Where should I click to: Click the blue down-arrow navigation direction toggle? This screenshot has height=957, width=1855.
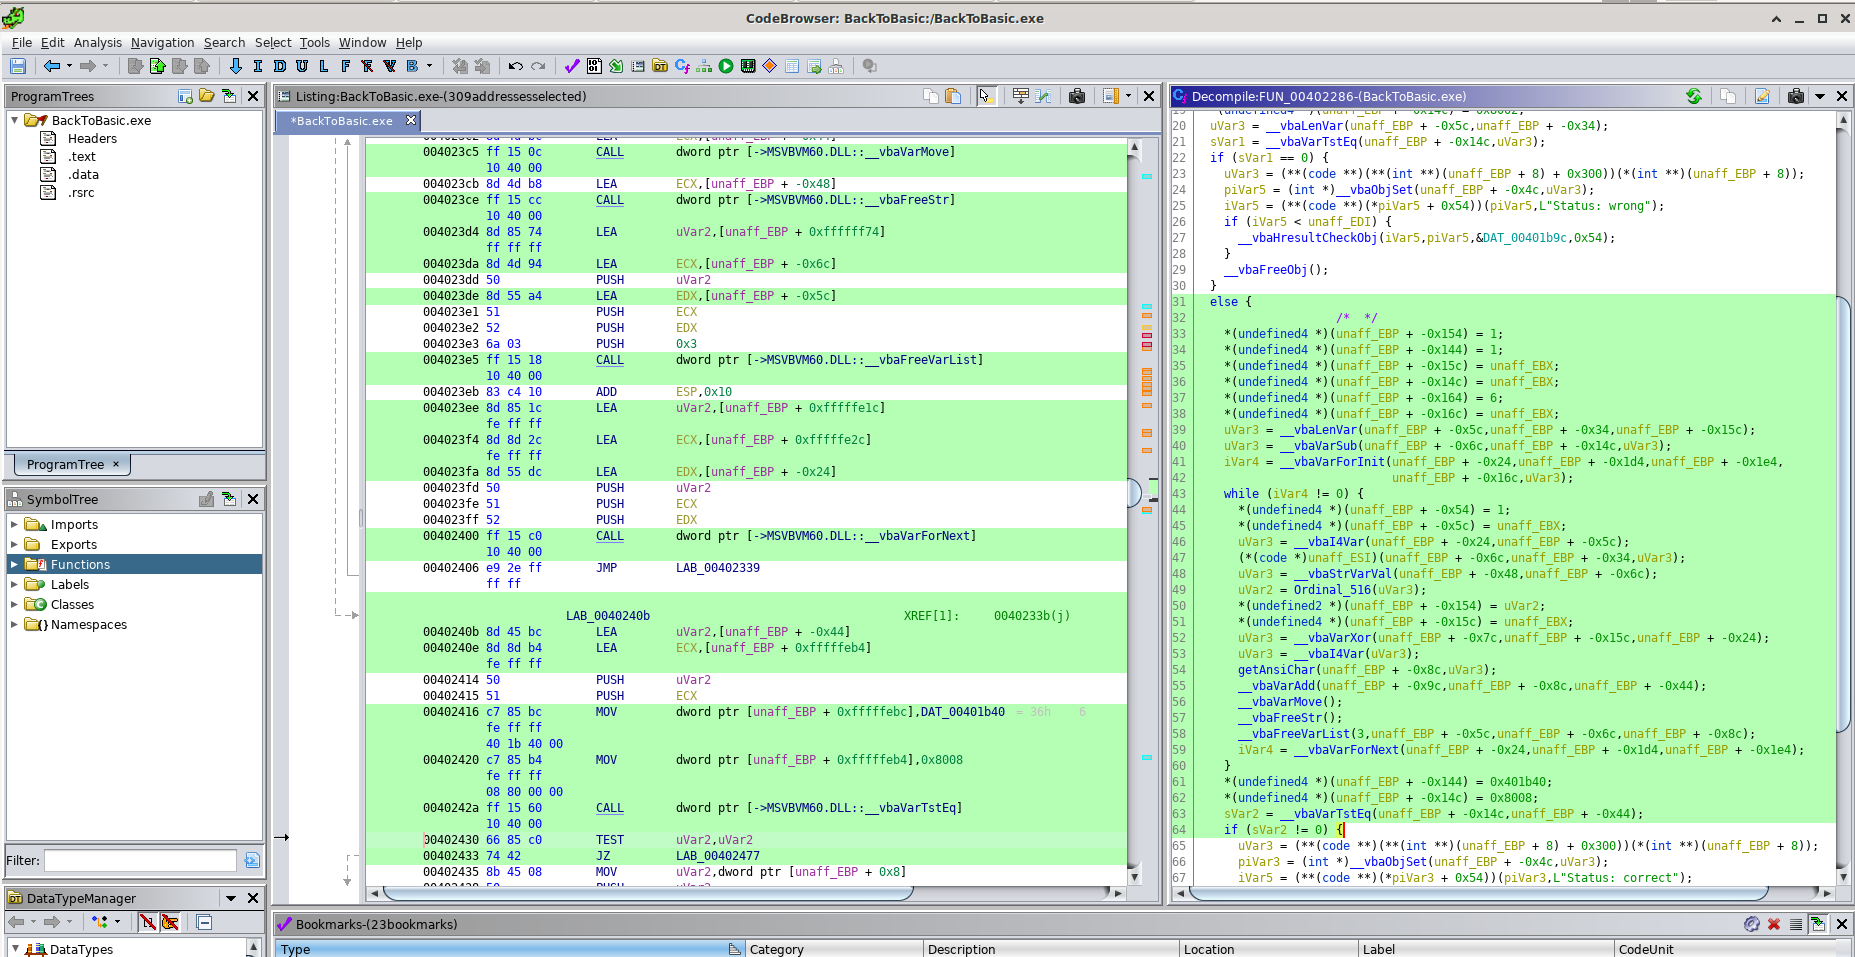pos(236,66)
